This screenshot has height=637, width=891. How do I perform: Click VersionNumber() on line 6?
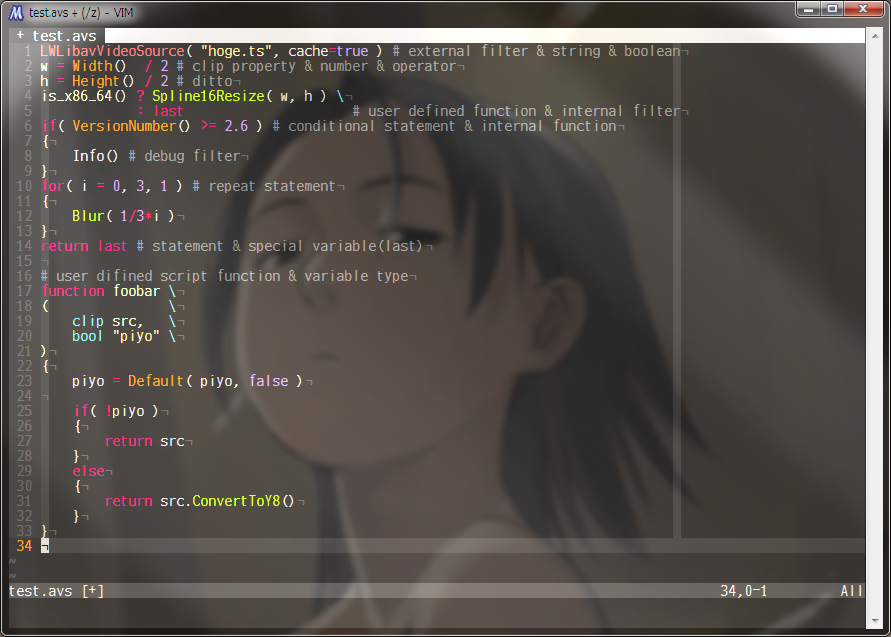coord(131,126)
